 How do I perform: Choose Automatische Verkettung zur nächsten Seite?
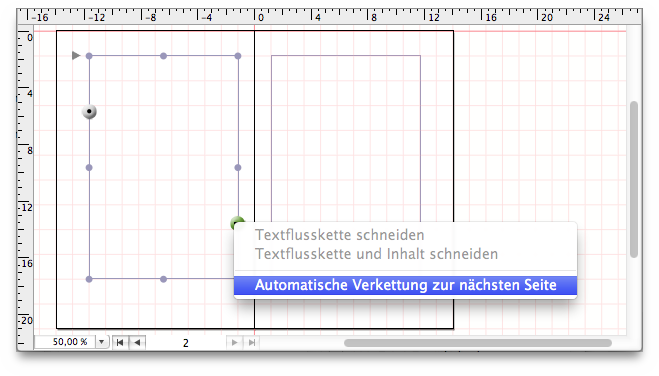[x=405, y=285]
